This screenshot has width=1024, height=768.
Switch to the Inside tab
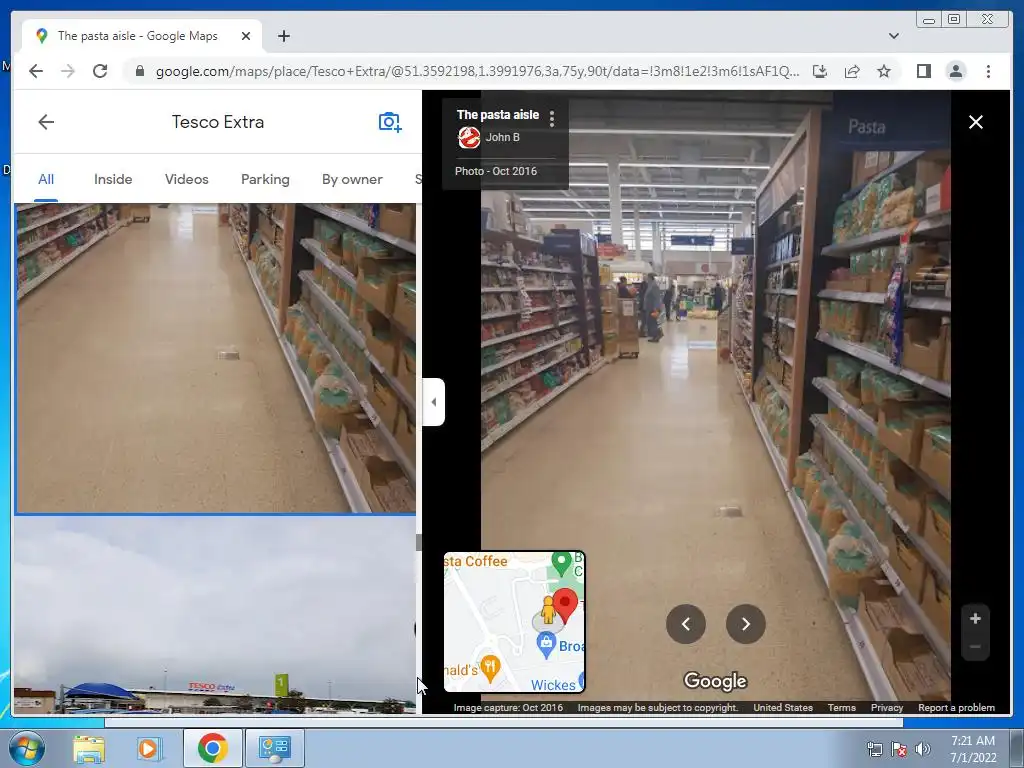[113, 180]
